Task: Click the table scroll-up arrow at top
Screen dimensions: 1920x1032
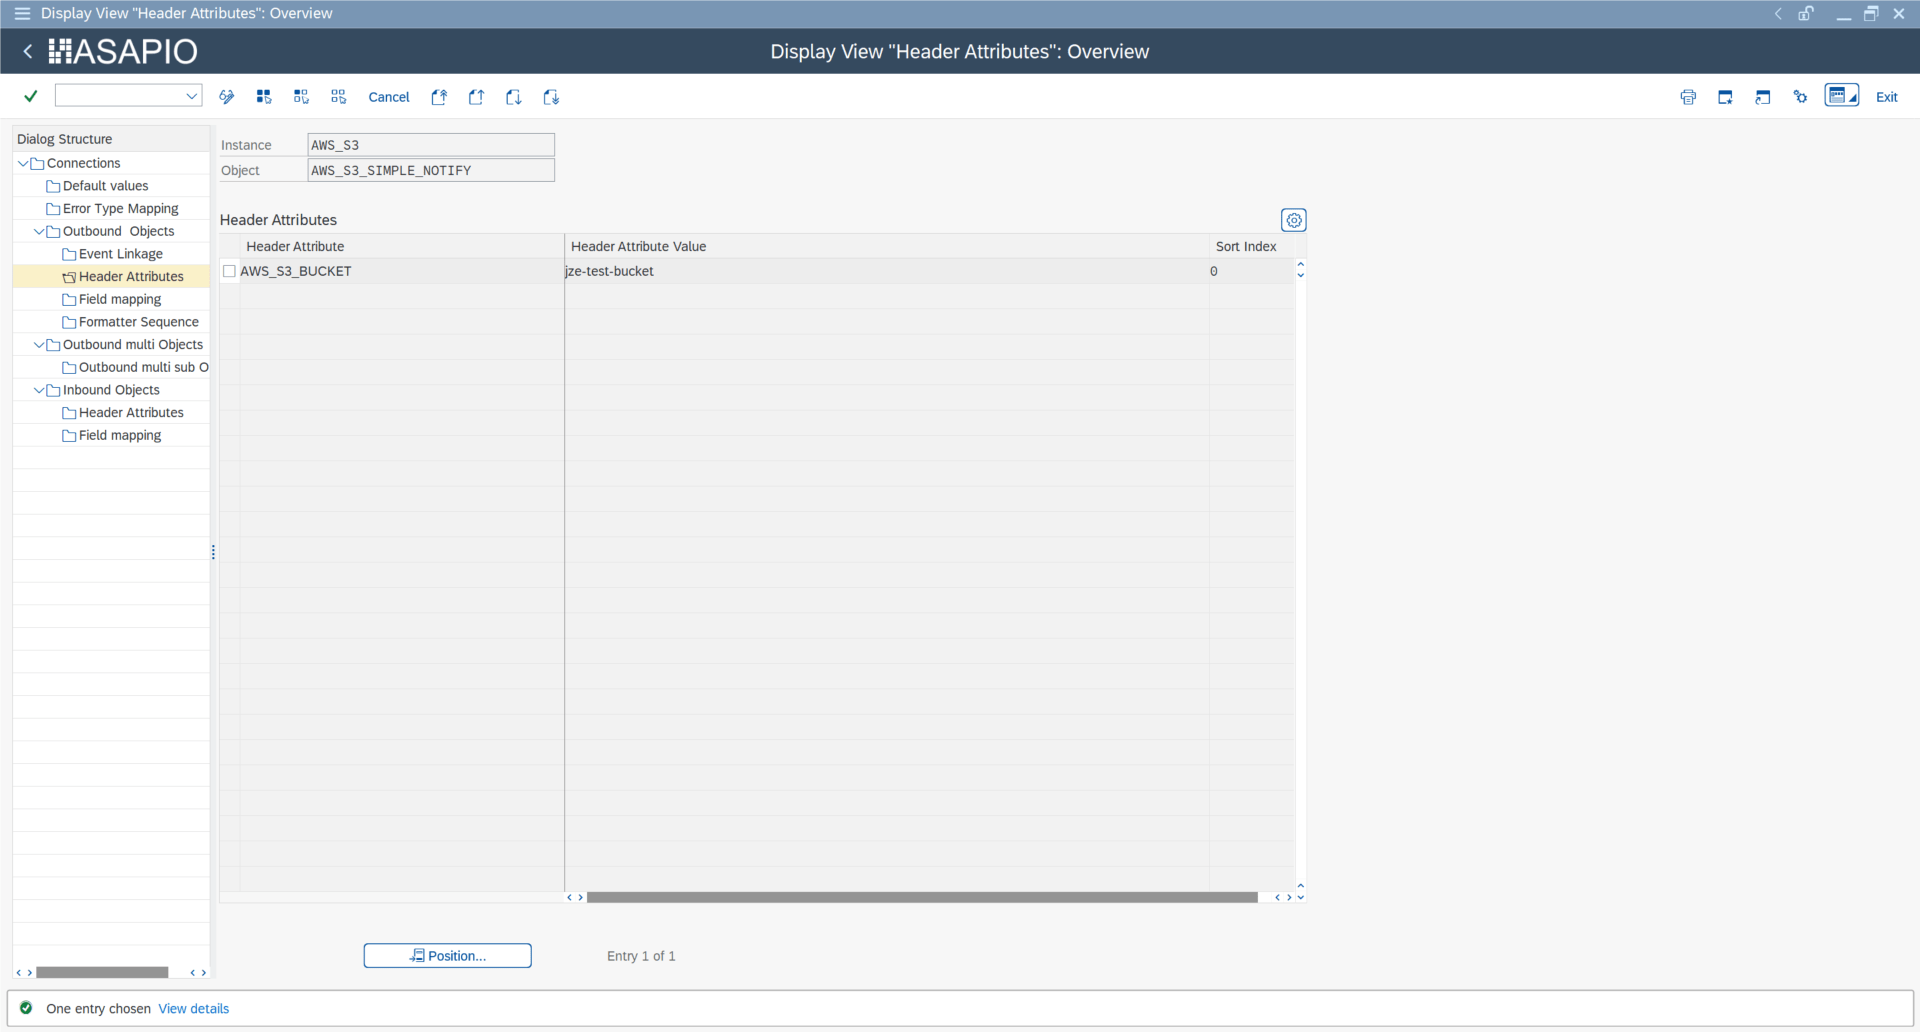Action: [x=1300, y=264]
